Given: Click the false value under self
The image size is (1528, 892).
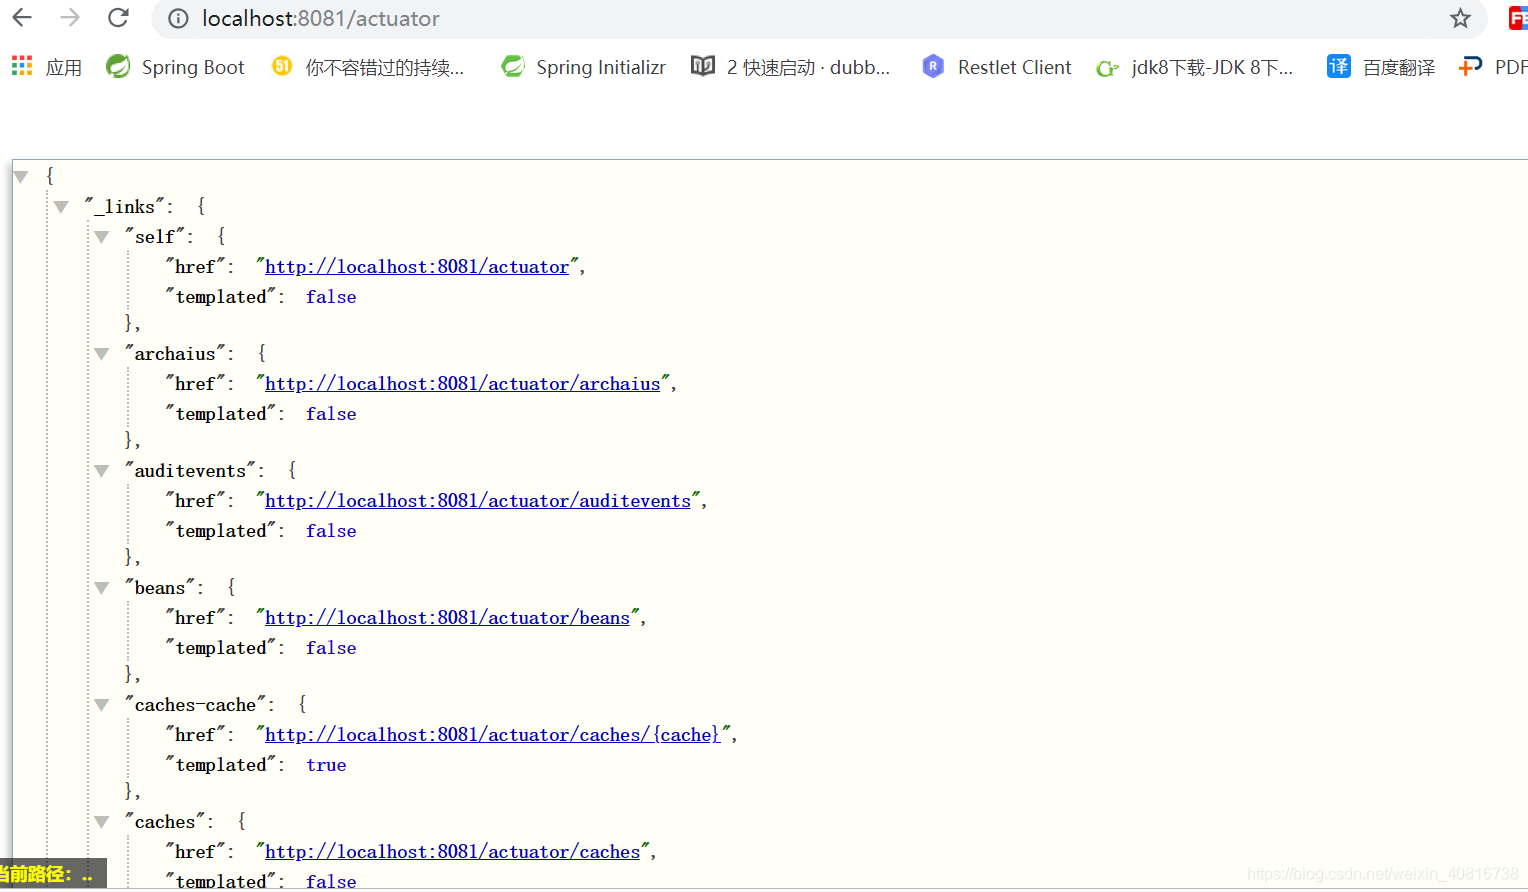Looking at the screenshot, I should click(331, 297).
